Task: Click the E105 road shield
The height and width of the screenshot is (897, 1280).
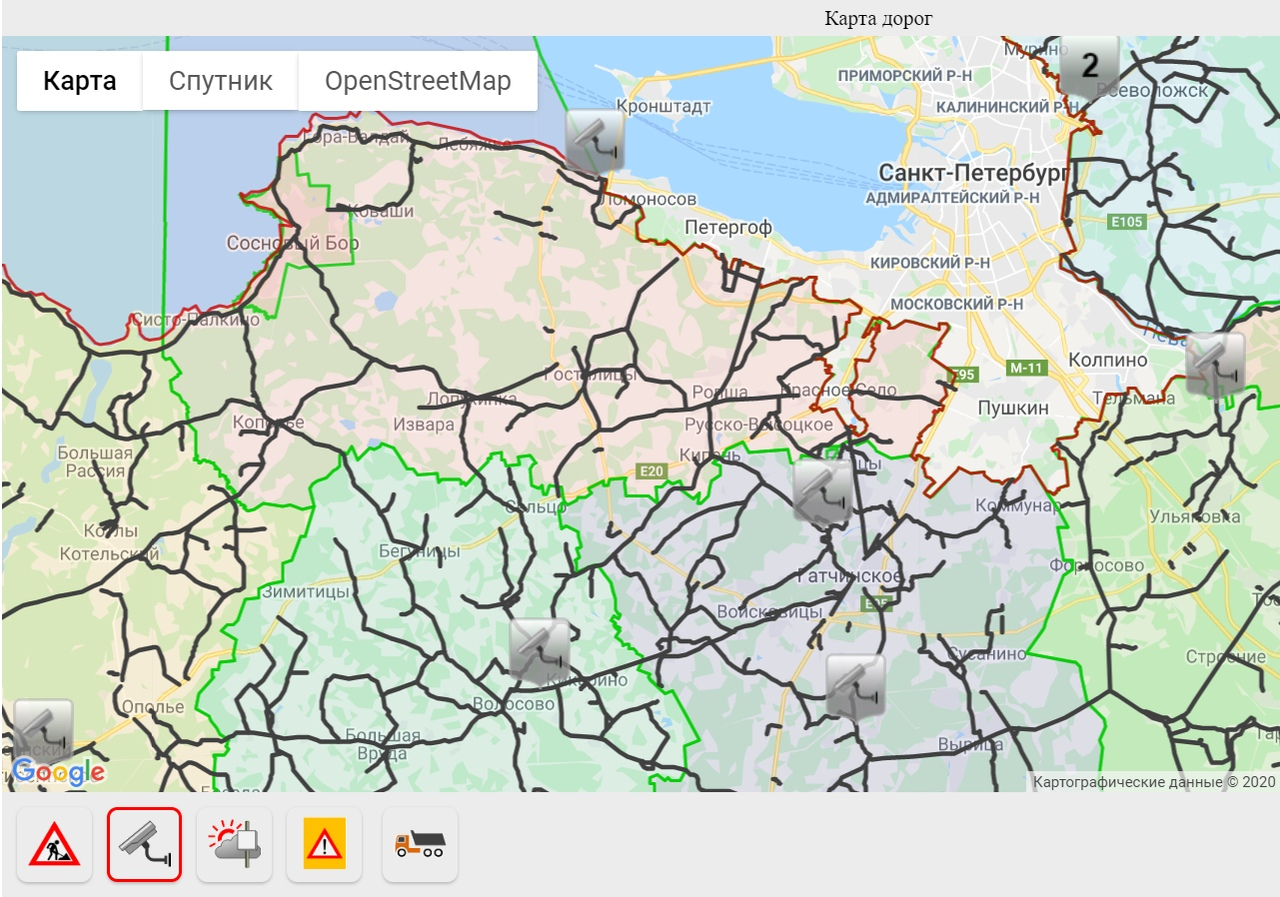Action: [x=1125, y=221]
